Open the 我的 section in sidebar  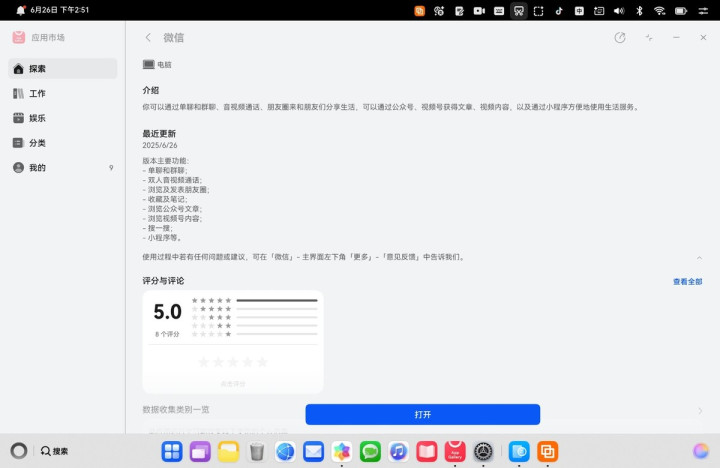tap(62, 168)
